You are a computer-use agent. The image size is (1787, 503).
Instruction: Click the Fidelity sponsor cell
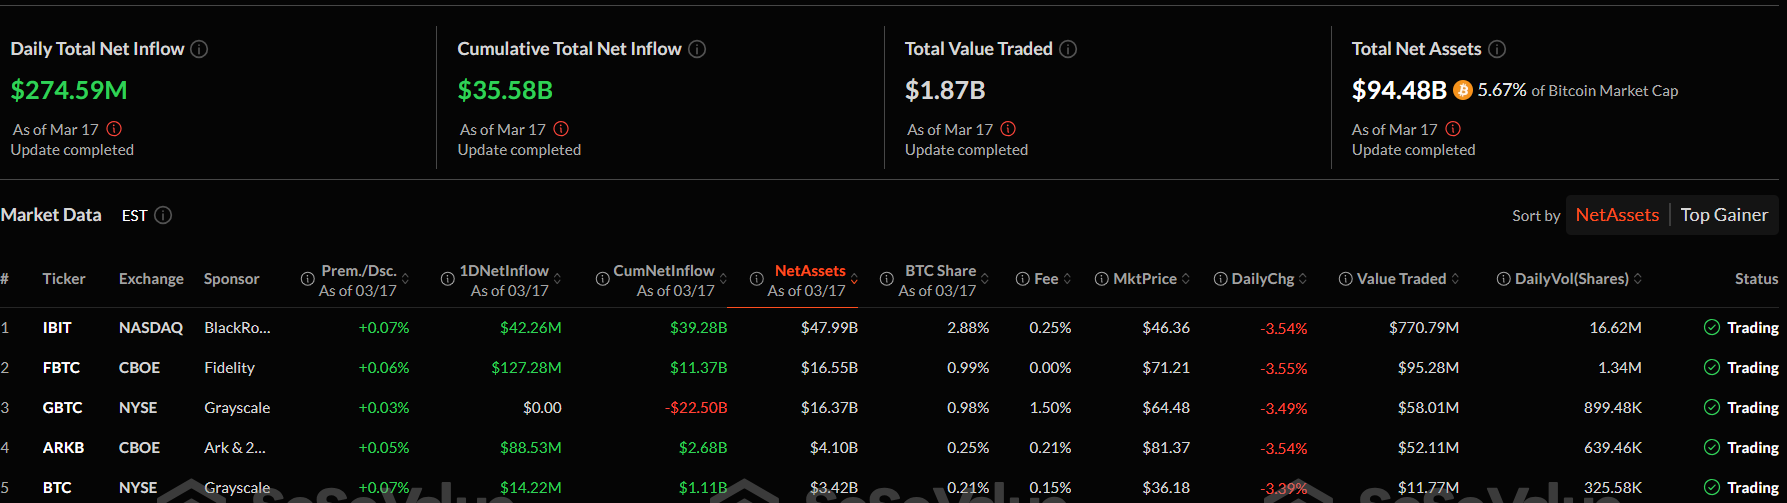point(229,367)
